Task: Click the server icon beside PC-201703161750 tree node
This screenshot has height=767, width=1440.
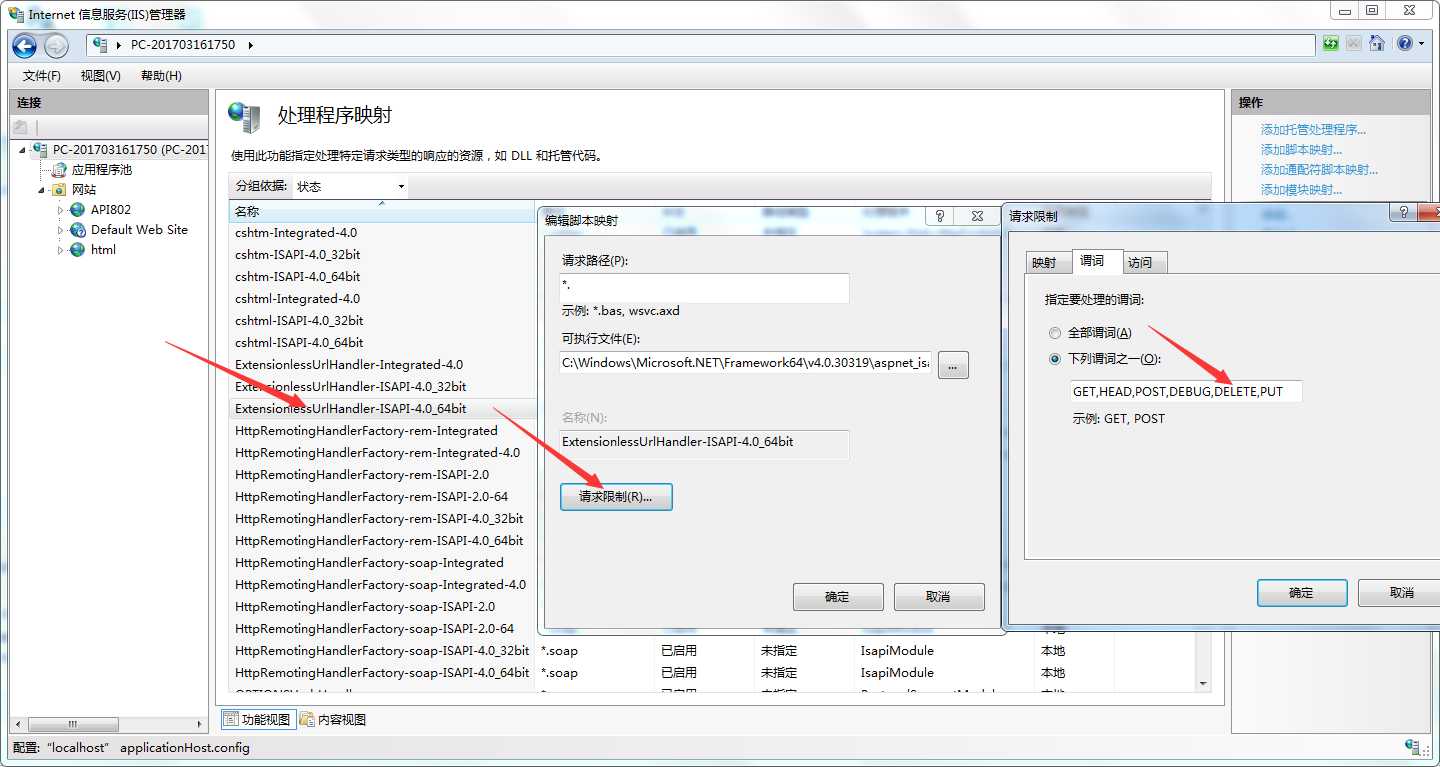Action: pos(39,149)
